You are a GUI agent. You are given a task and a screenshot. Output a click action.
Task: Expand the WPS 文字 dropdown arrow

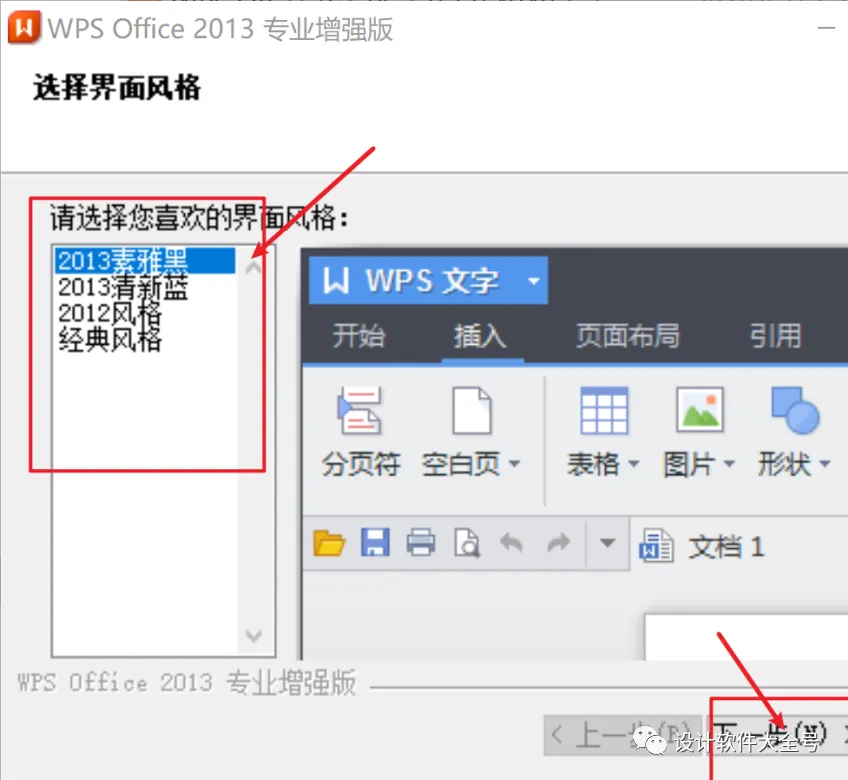(534, 281)
